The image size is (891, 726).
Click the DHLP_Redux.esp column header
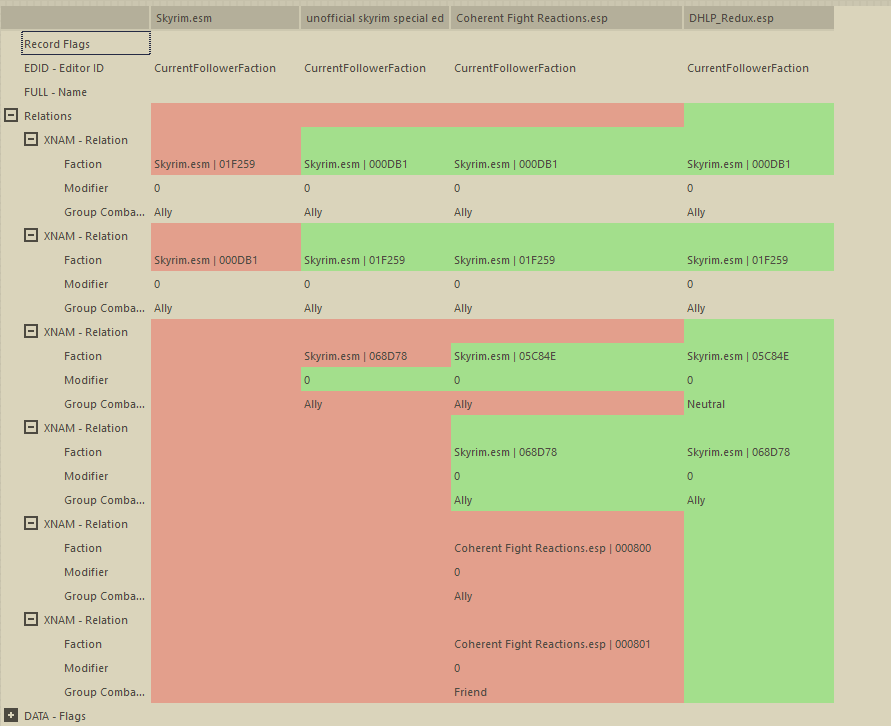758,18
